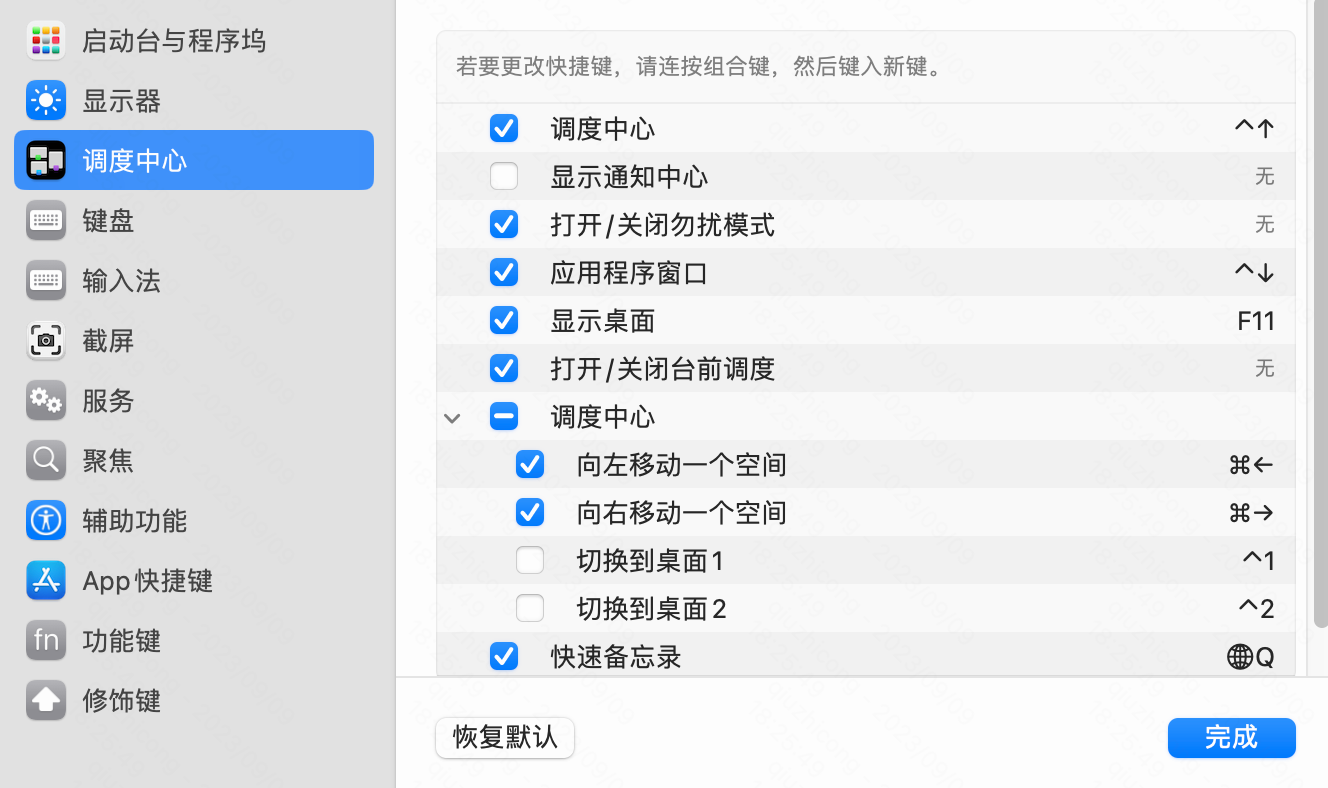Select 启动台与程序坞 in sidebar
Screen dimensions: 1328x788
194,40
